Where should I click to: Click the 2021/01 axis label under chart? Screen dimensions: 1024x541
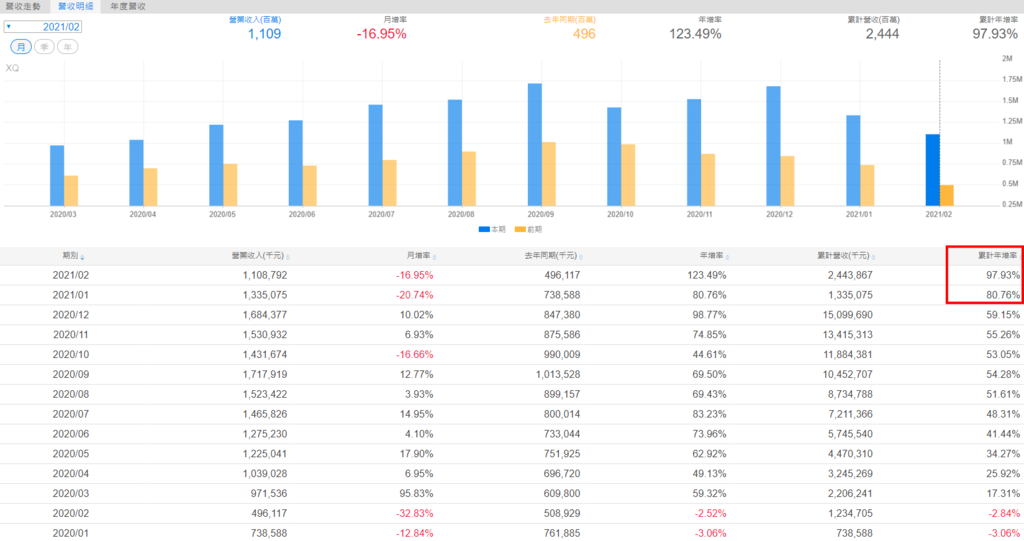pos(859,214)
